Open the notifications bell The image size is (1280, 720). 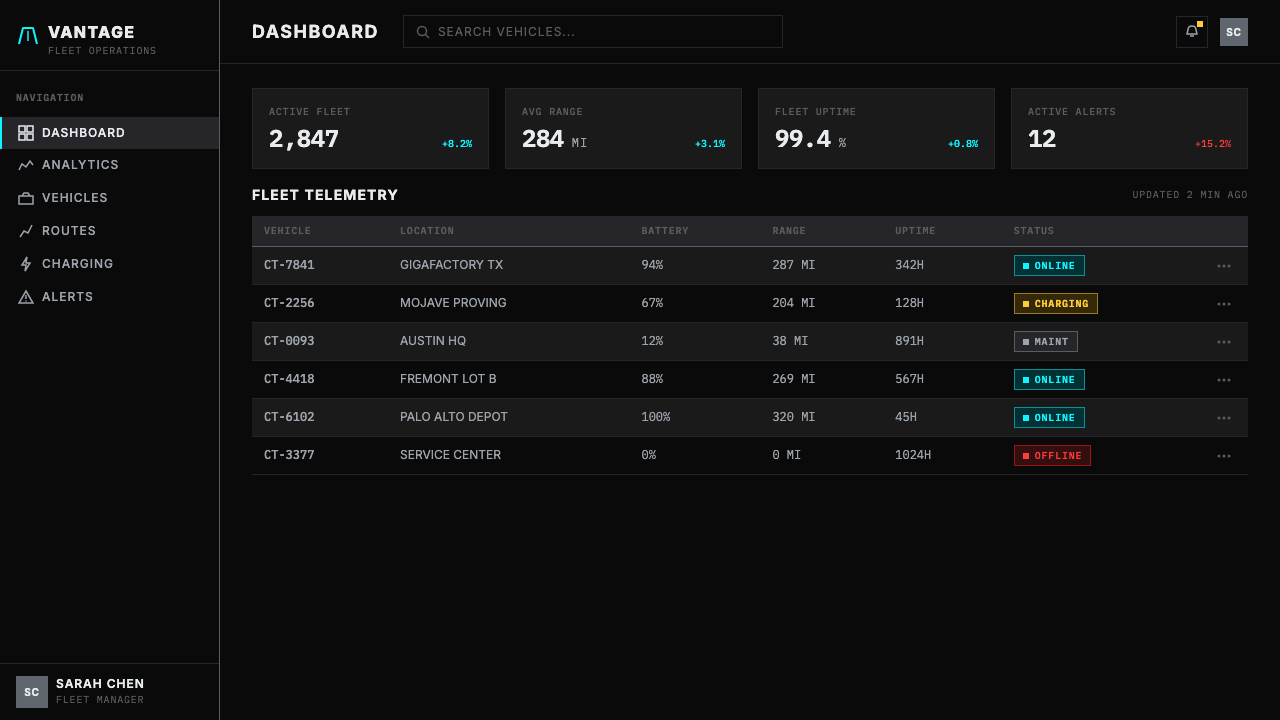point(1192,32)
